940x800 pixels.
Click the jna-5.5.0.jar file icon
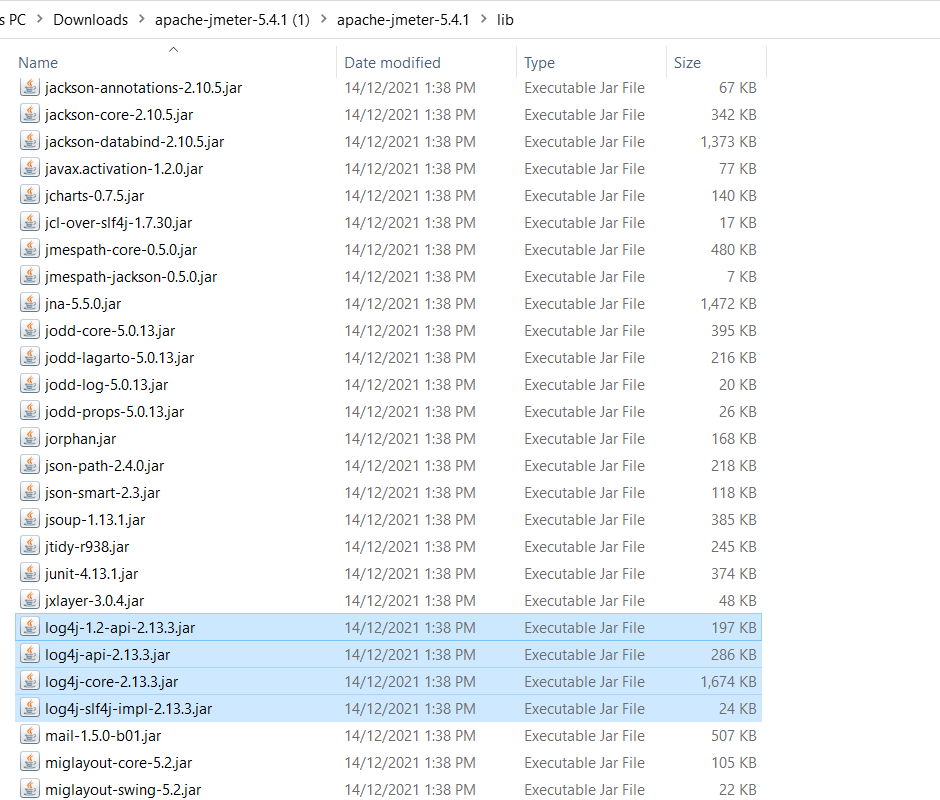(30, 303)
